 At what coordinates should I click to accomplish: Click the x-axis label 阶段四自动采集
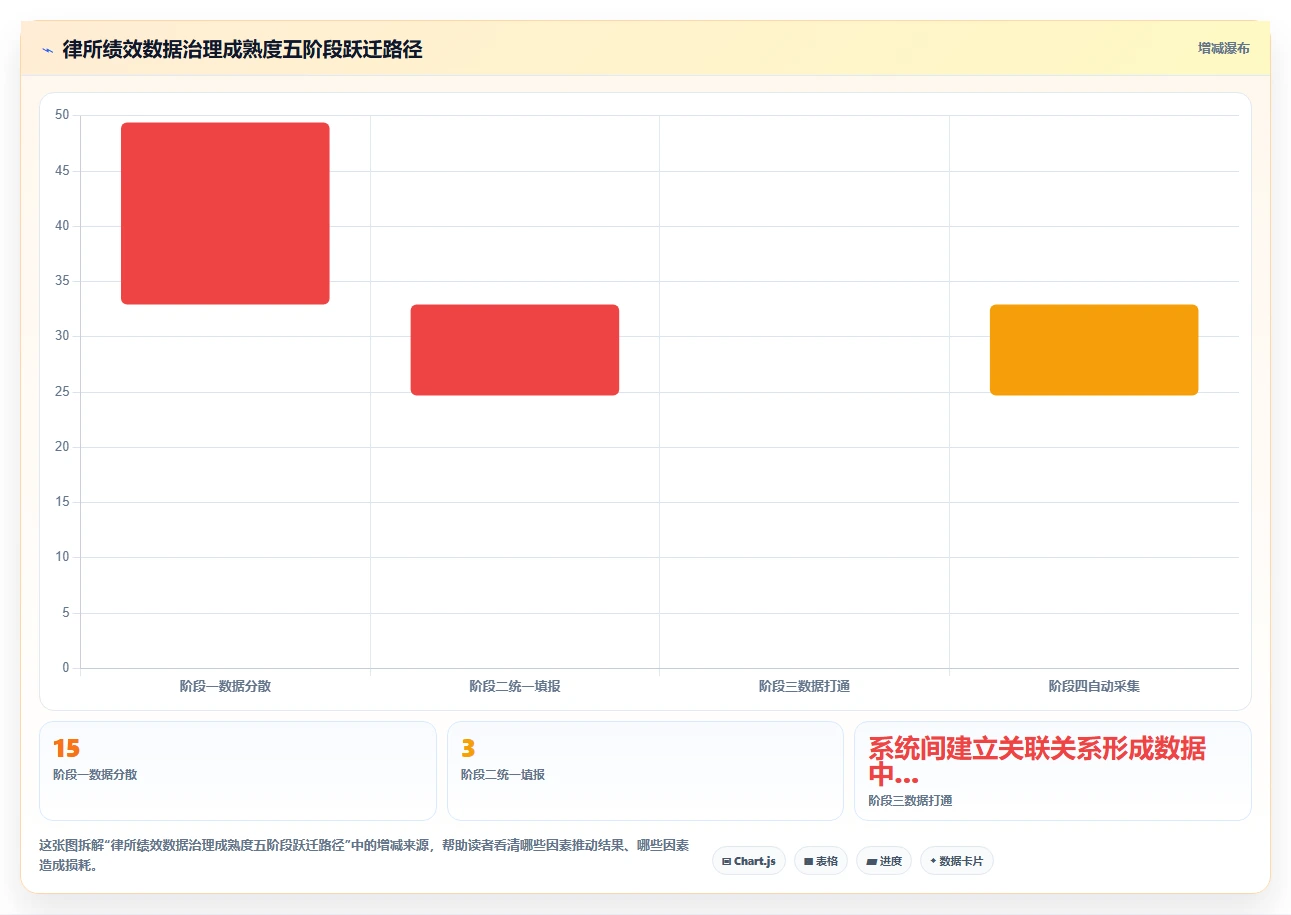pyautogui.click(x=1094, y=686)
